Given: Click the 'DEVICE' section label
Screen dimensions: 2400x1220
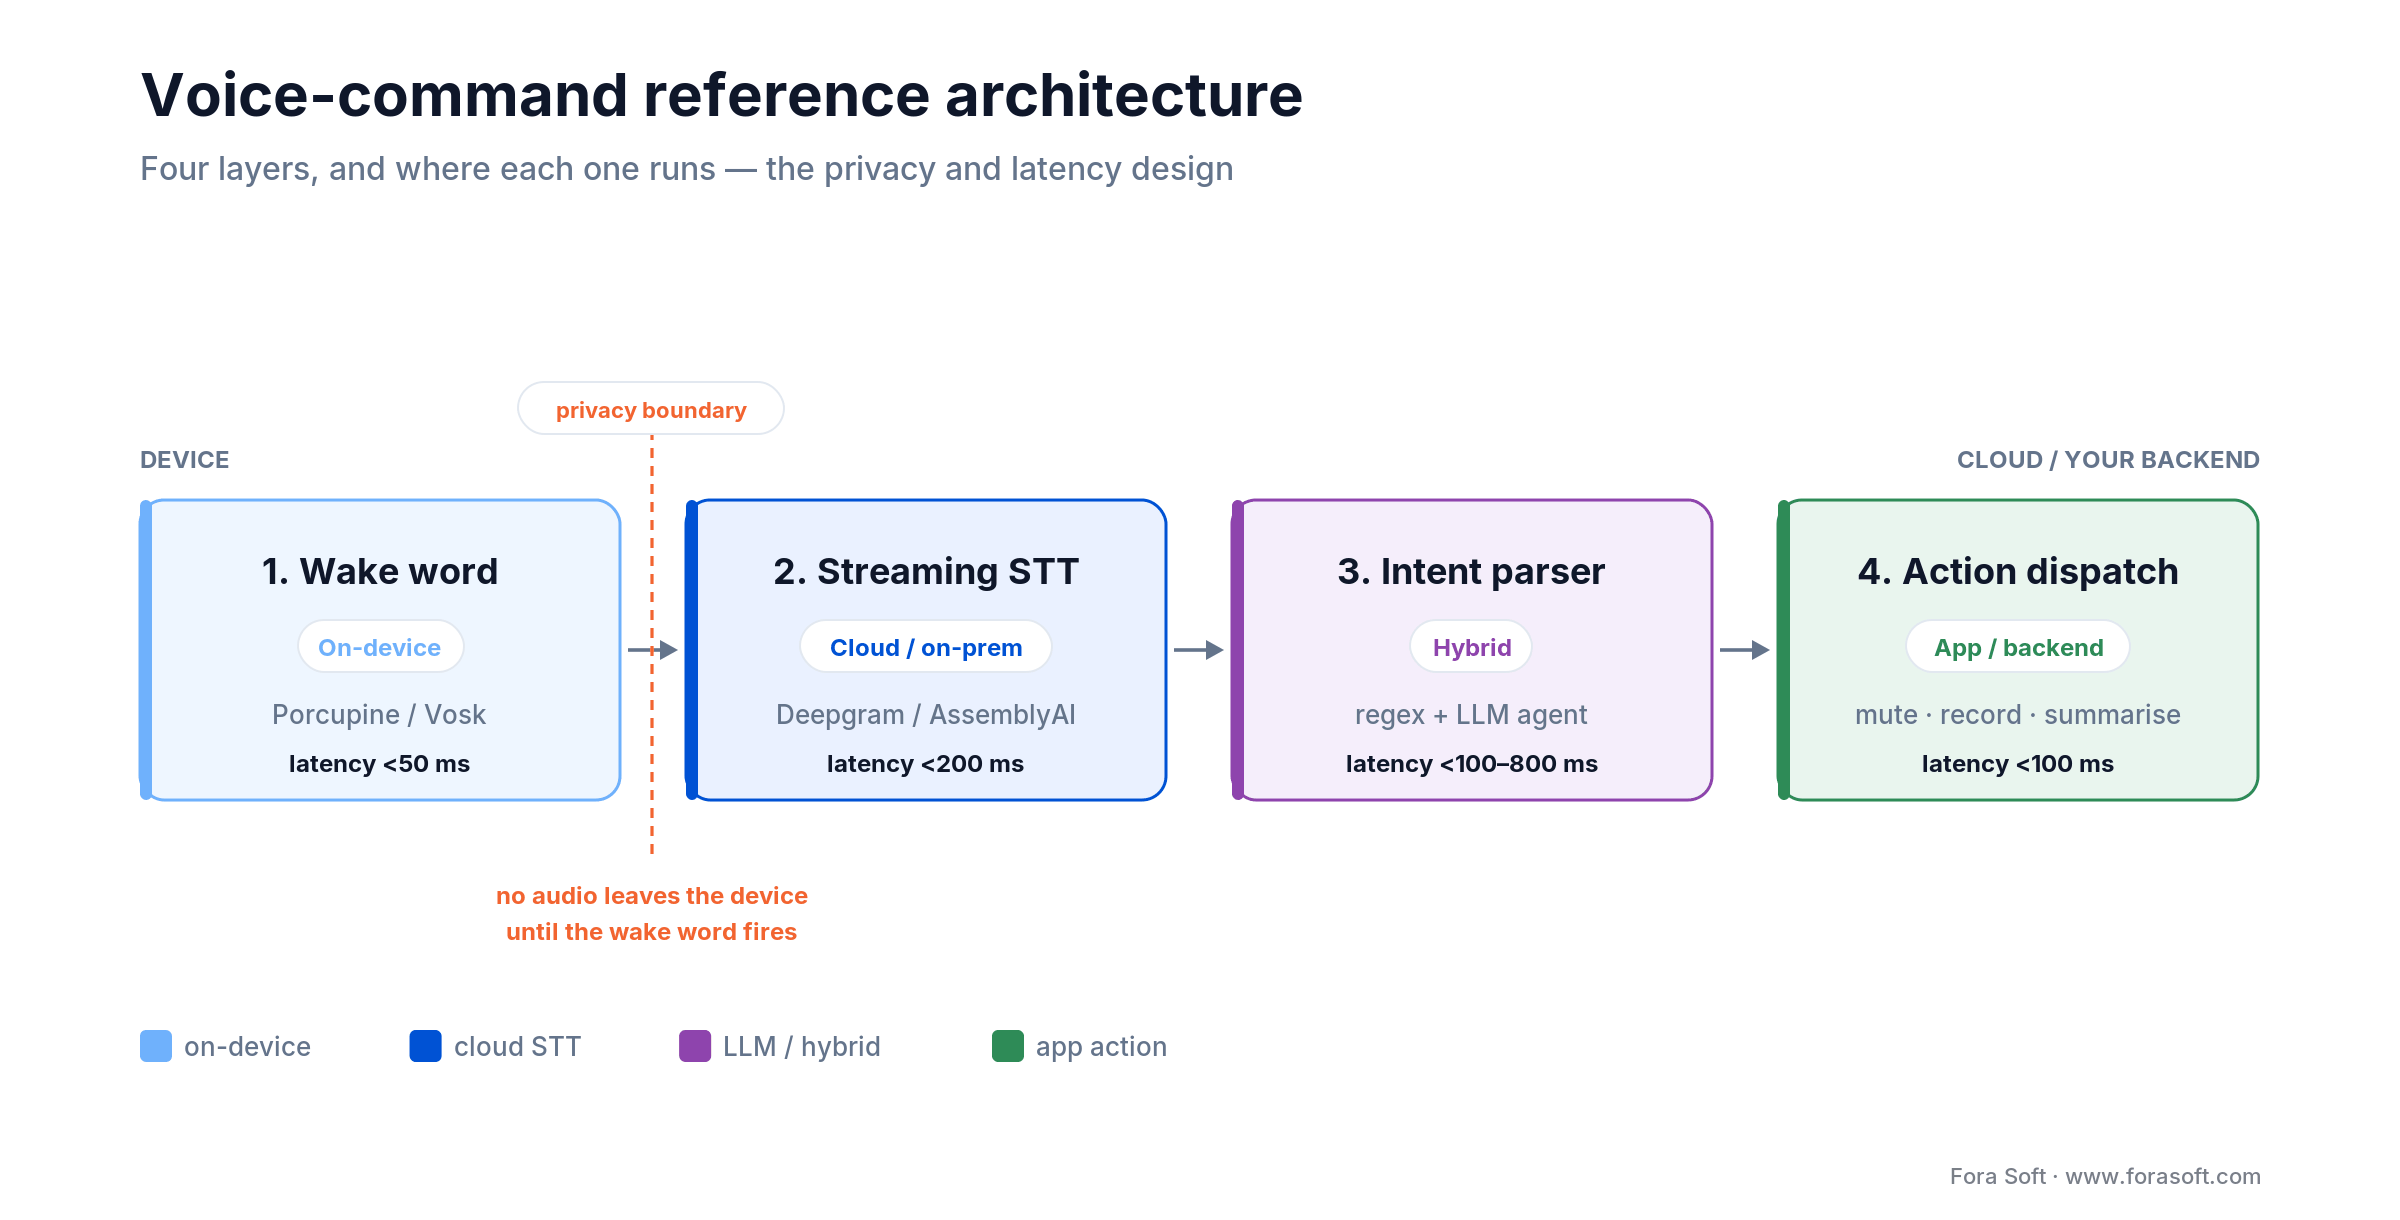Looking at the screenshot, I should pos(185,459).
